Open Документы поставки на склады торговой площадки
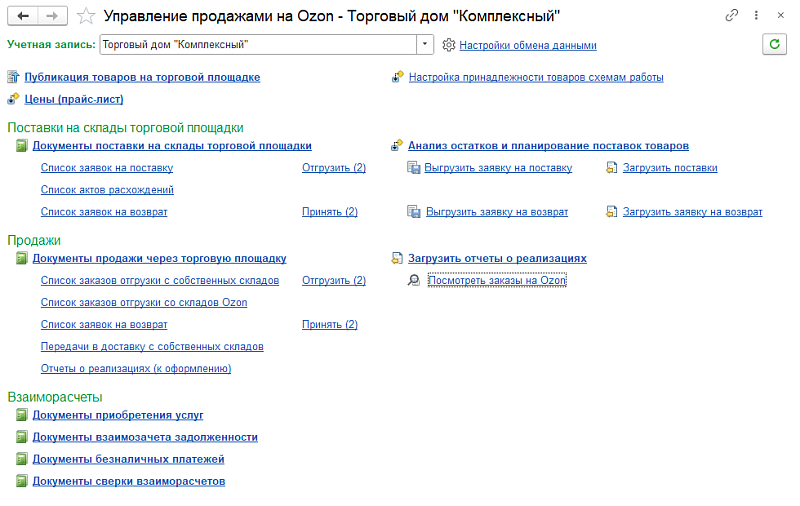 pyautogui.click(x=172, y=146)
